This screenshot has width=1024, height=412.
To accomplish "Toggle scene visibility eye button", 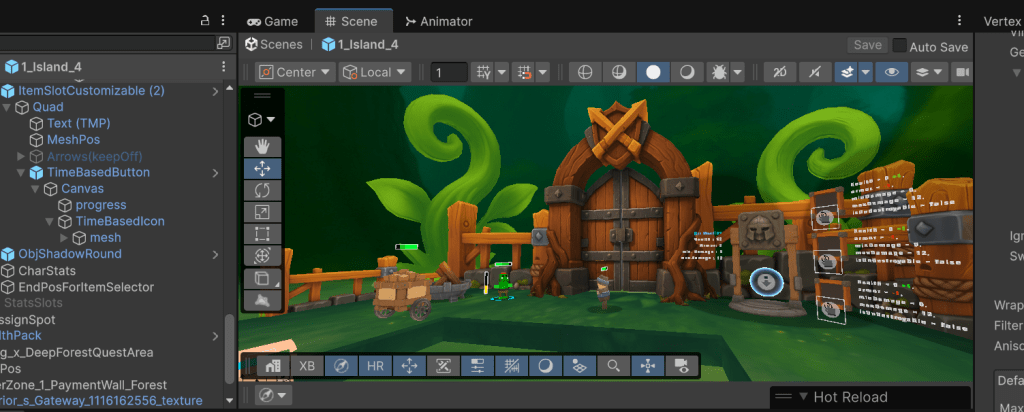I will (890, 72).
